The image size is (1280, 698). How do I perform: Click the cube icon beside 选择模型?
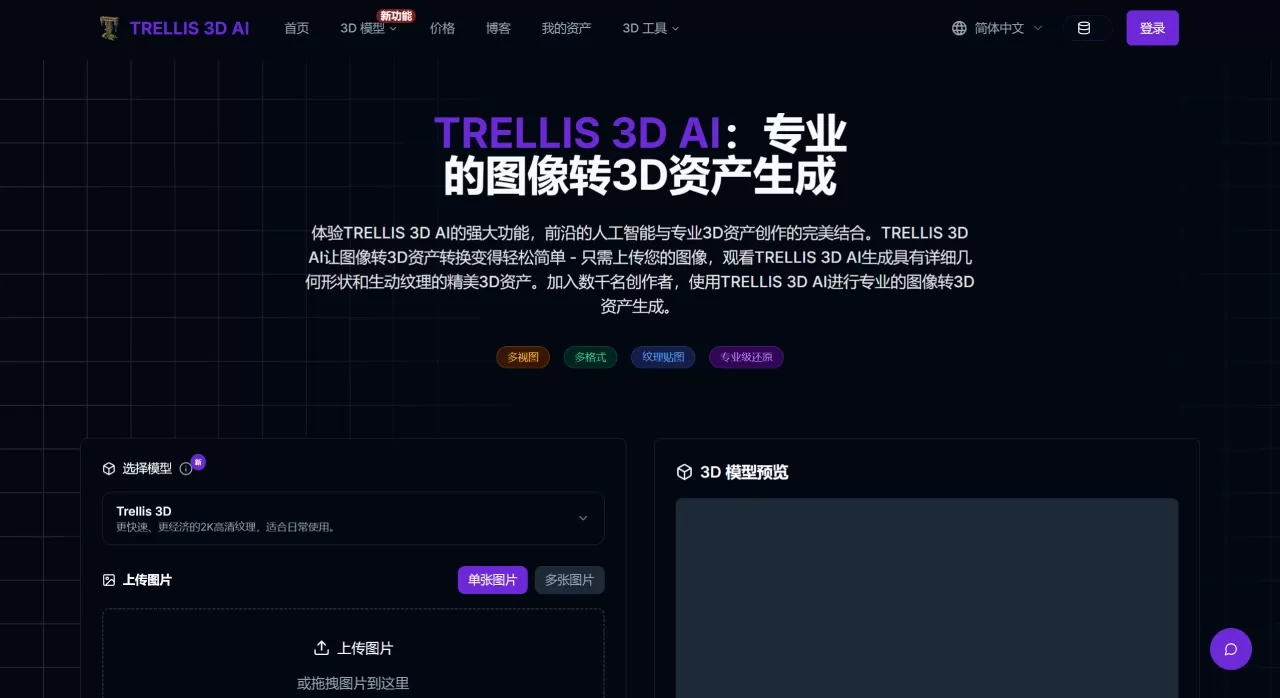pos(109,469)
